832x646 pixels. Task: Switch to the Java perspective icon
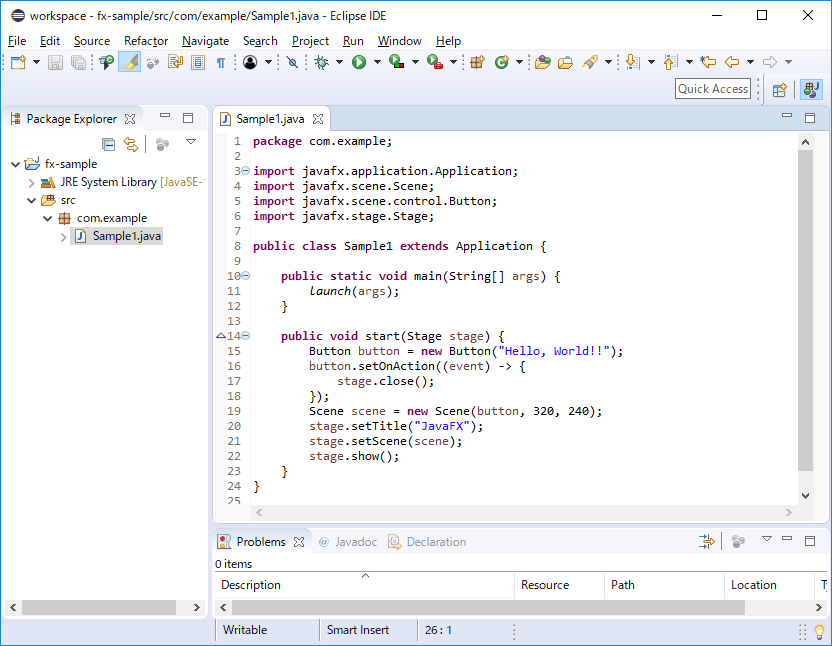(x=811, y=89)
